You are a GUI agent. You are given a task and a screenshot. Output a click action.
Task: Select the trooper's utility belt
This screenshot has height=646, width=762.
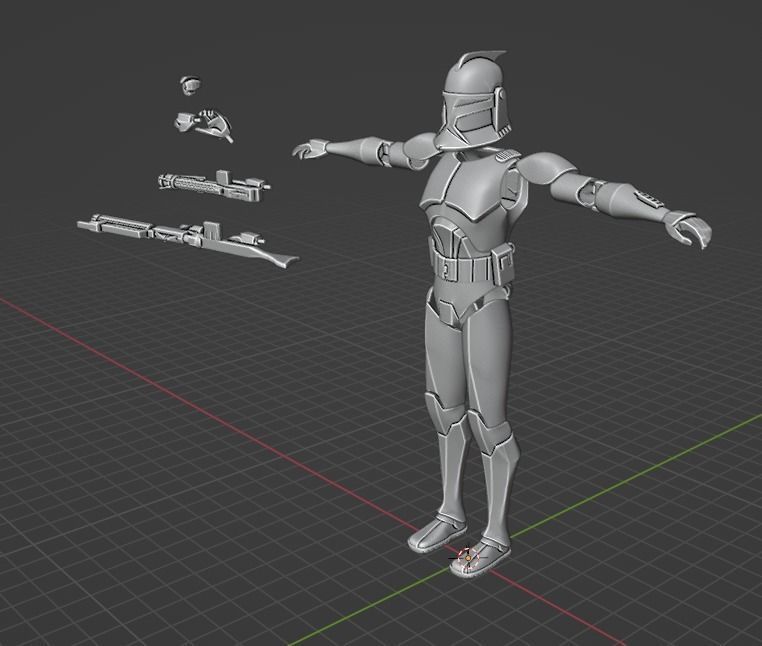471,265
